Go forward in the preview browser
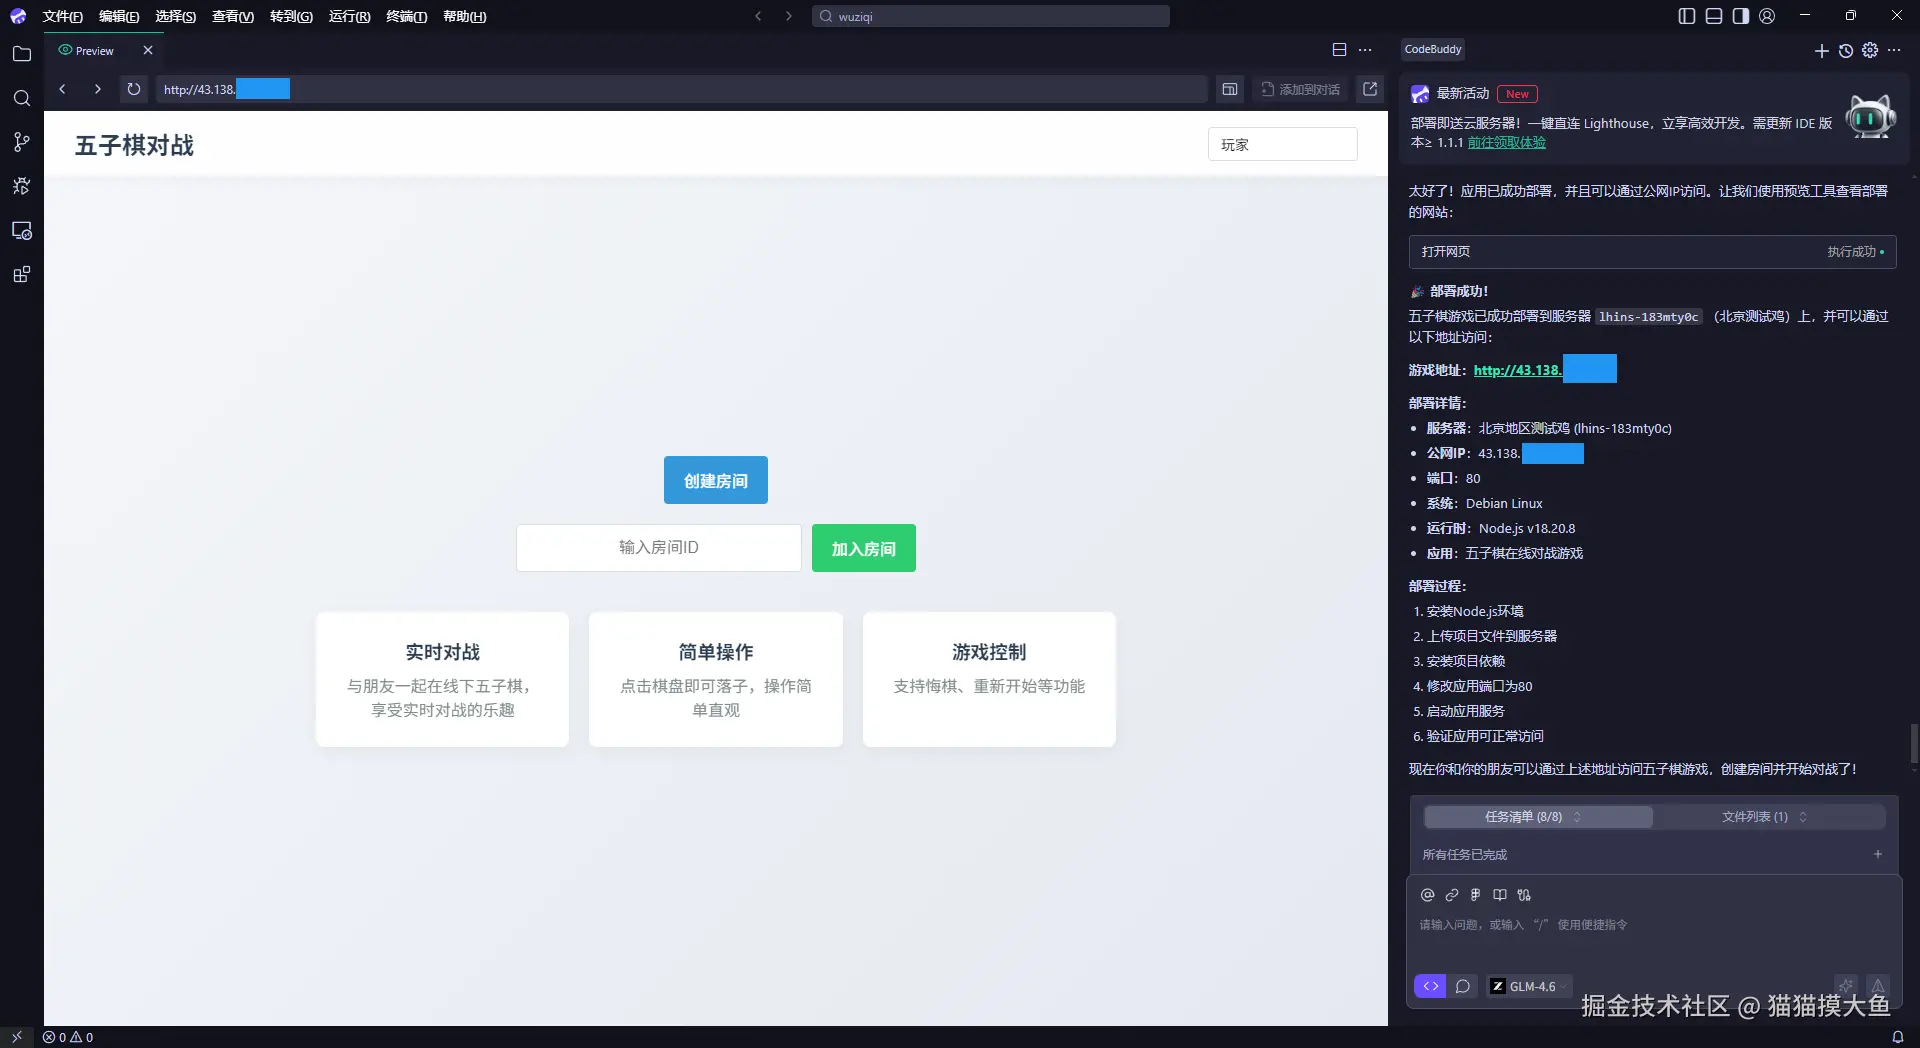 point(97,89)
